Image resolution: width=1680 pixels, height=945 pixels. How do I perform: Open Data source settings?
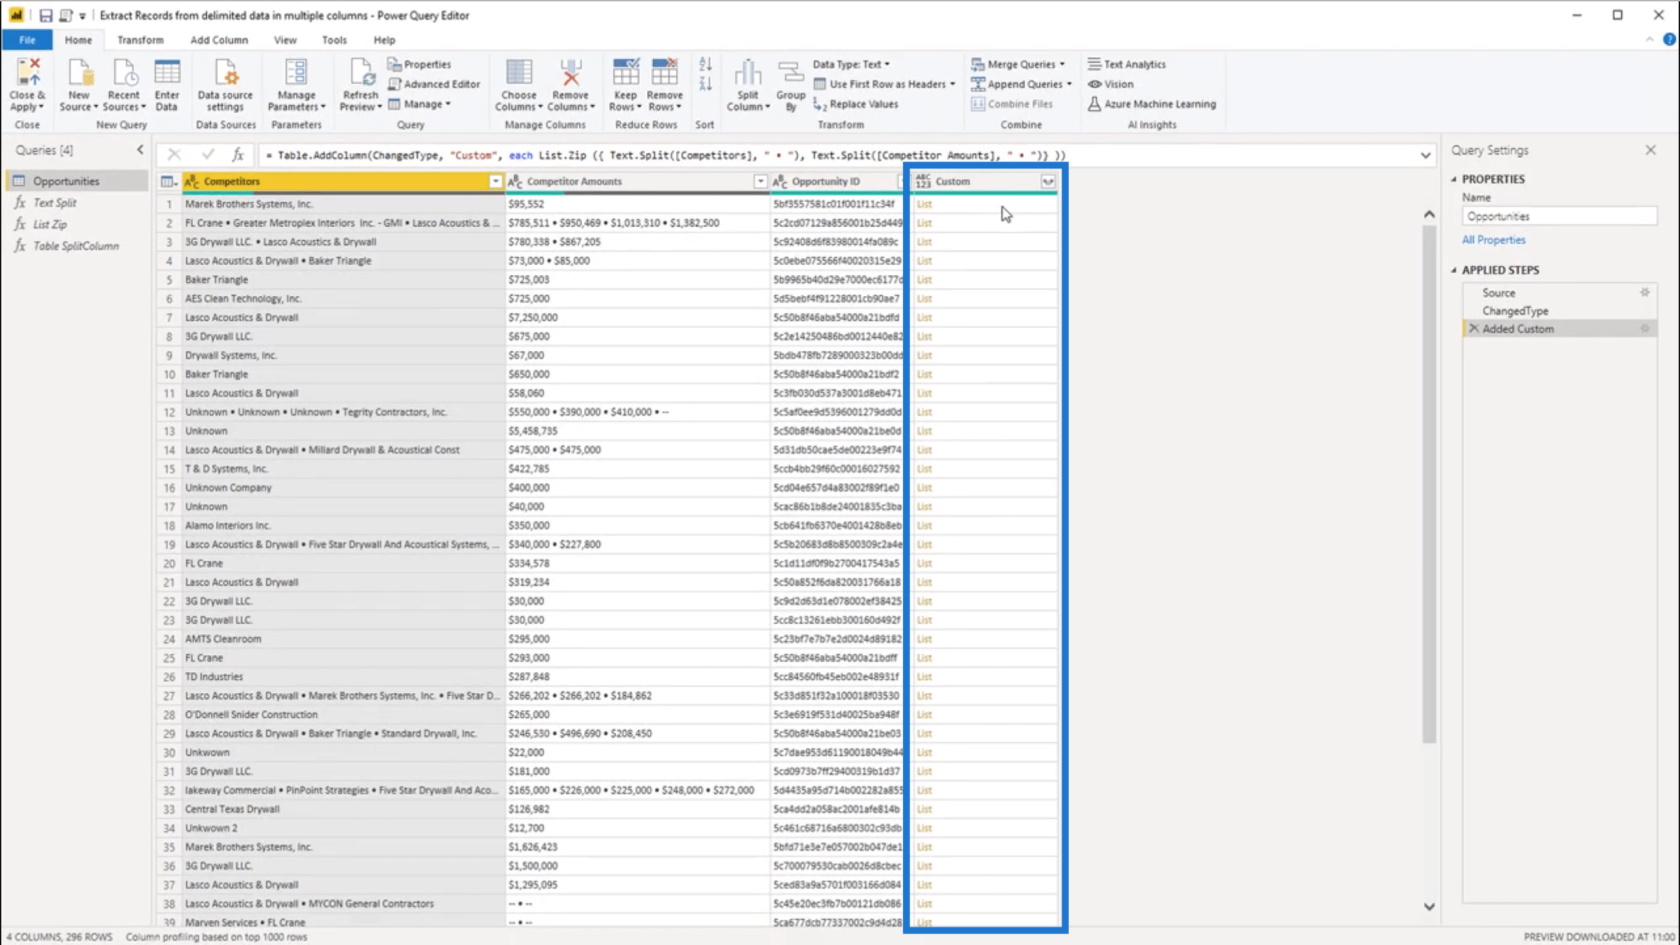(x=225, y=84)
